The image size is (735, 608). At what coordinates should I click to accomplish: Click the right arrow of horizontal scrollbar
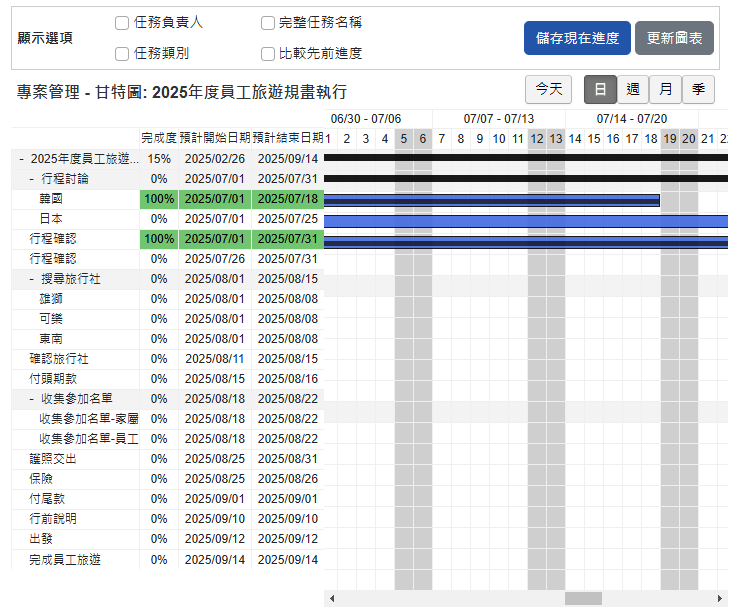[x=721, y=599]
